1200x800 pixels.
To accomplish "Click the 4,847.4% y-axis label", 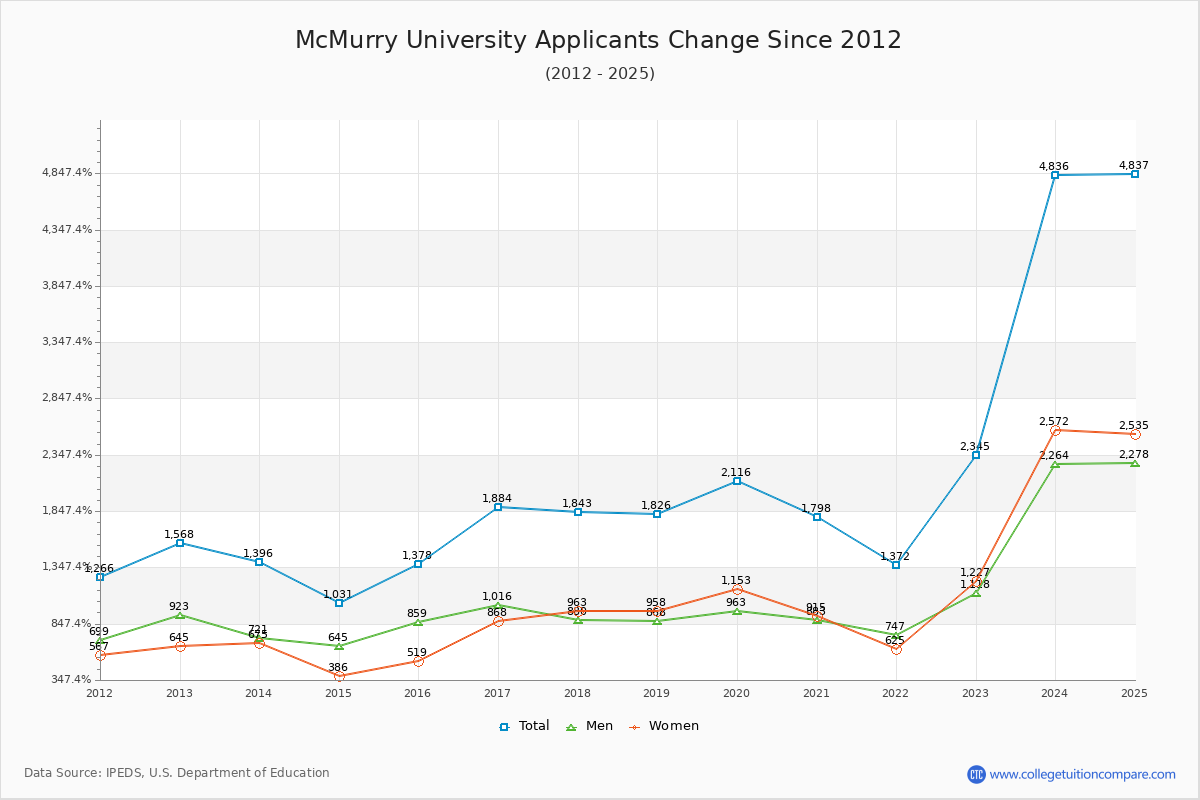I will 67,173.
